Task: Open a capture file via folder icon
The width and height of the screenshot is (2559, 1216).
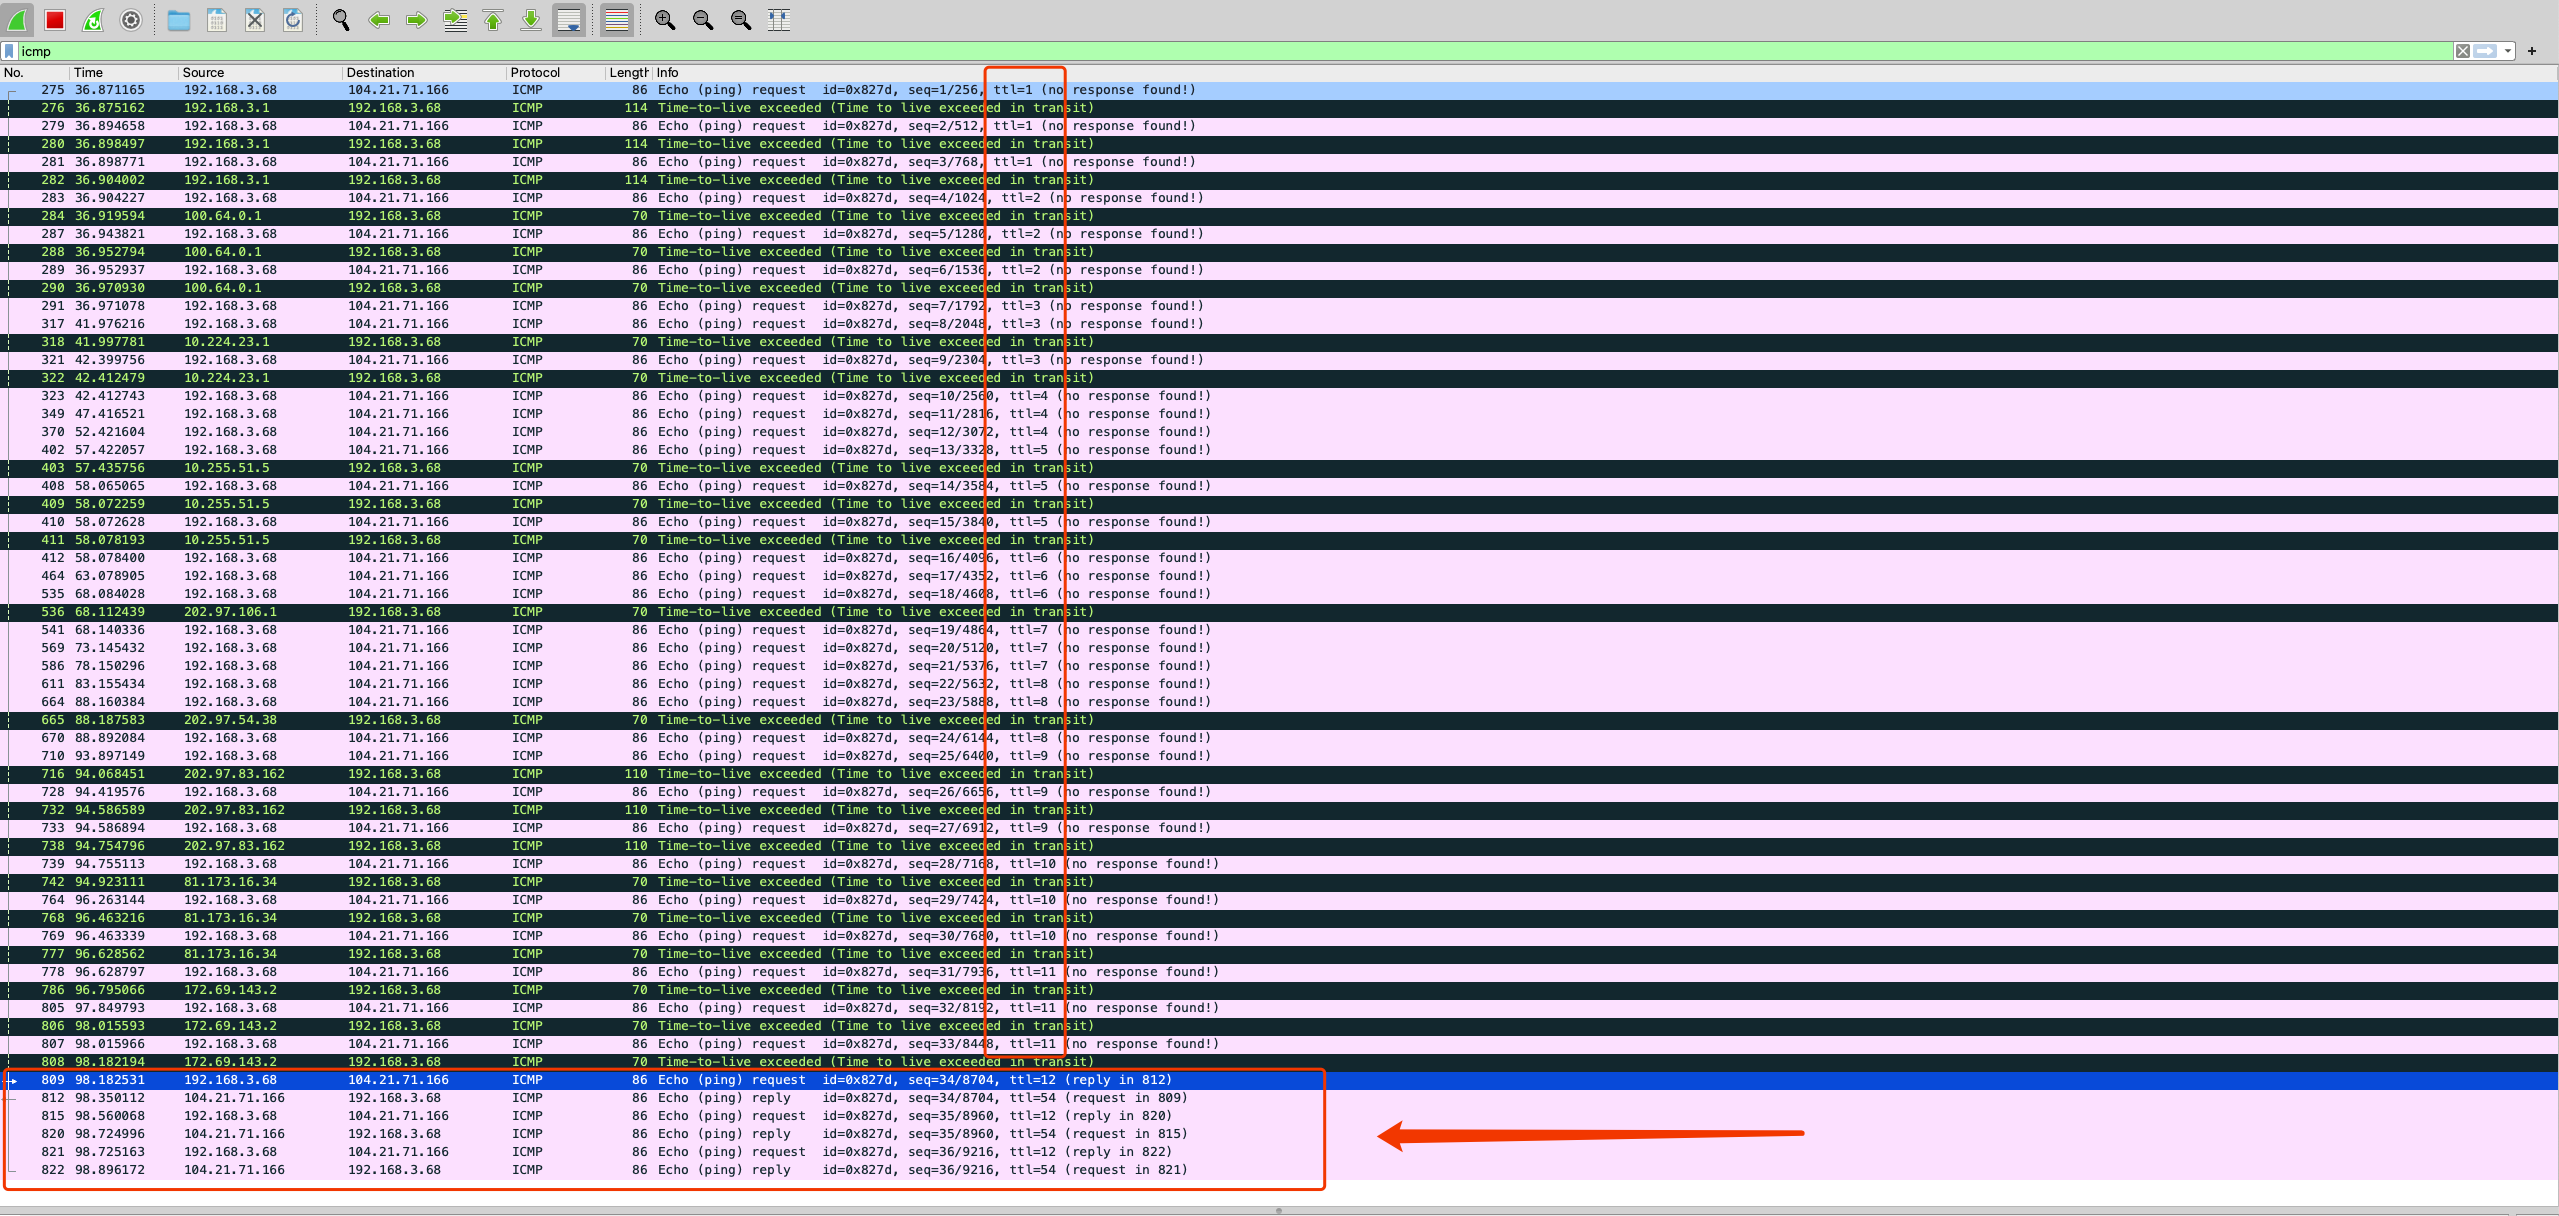Action: click(x=179, y=20)
